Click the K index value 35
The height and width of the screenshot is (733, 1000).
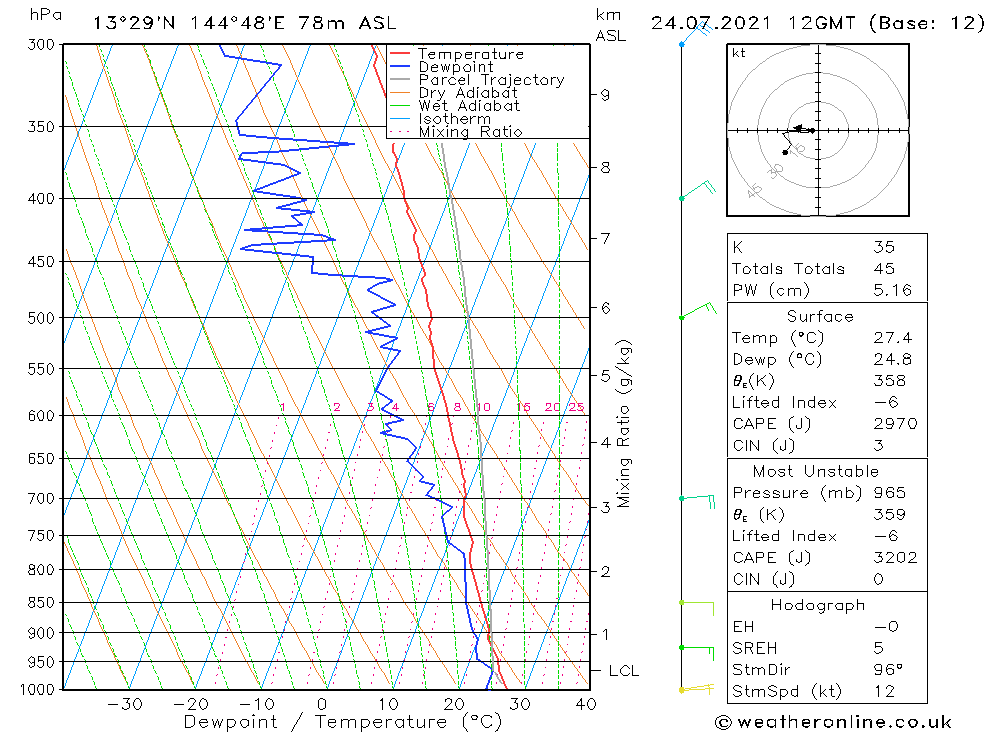pyautogui.click(x=884, y=247)
